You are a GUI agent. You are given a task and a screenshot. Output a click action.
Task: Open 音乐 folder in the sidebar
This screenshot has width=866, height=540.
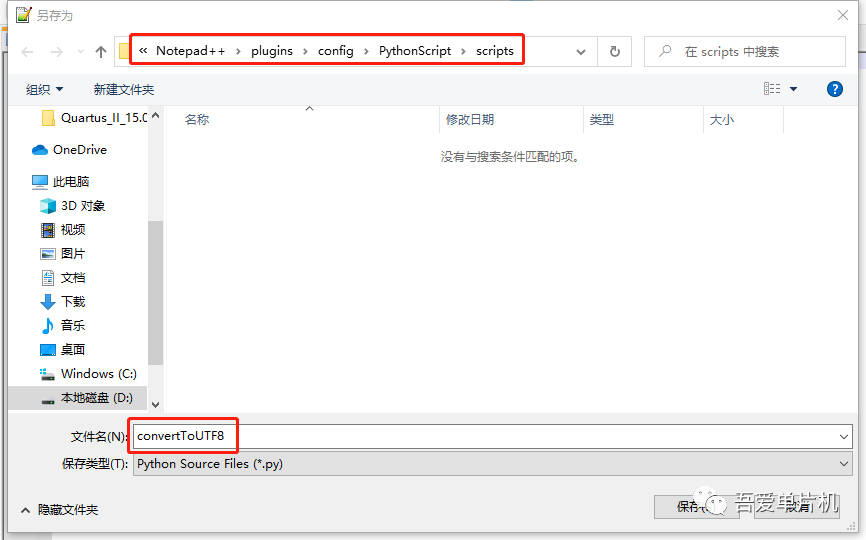[63, 325]
